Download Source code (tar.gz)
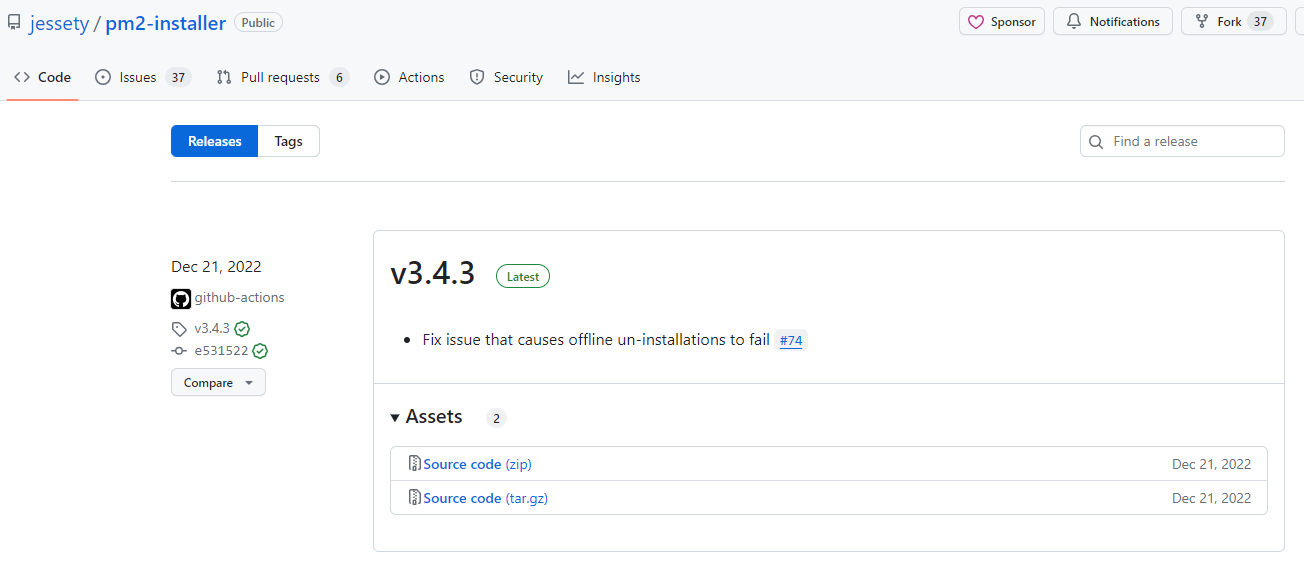 [485, 498]
